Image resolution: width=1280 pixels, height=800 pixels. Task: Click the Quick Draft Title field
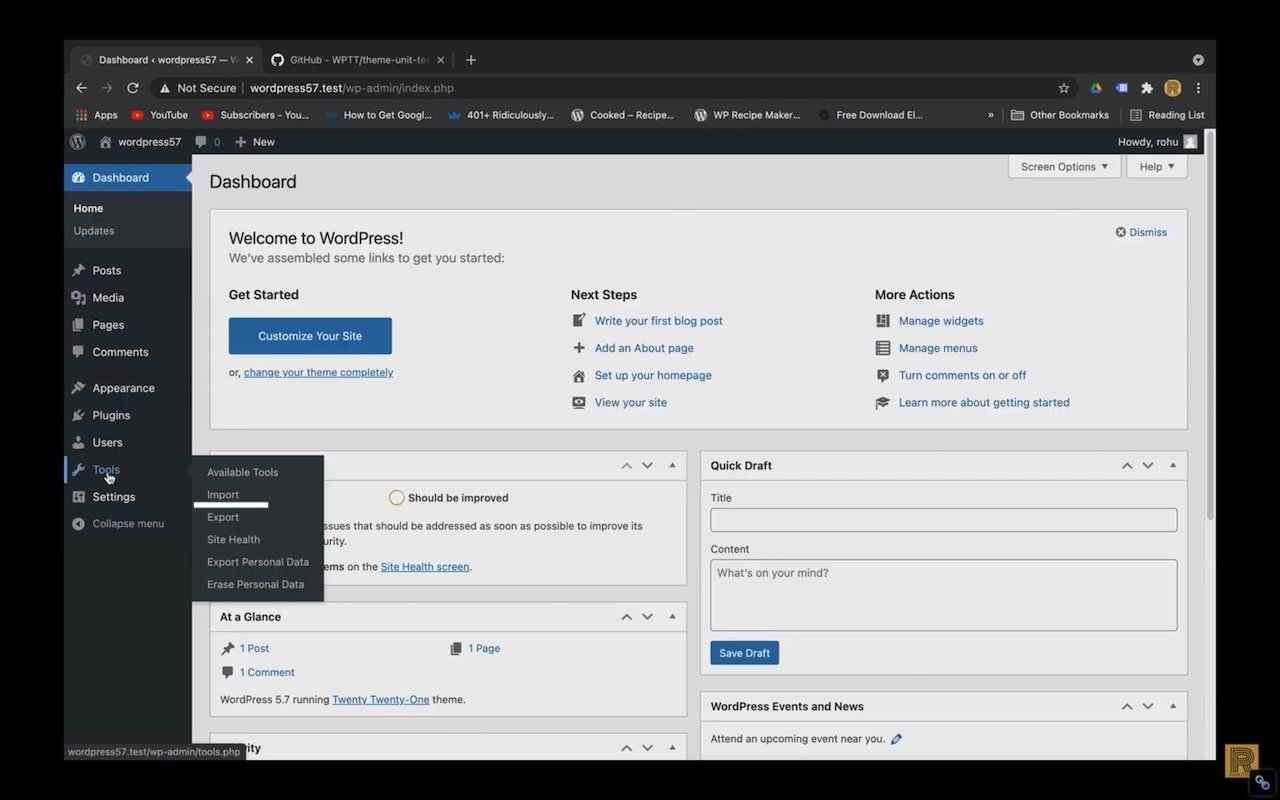944,520
